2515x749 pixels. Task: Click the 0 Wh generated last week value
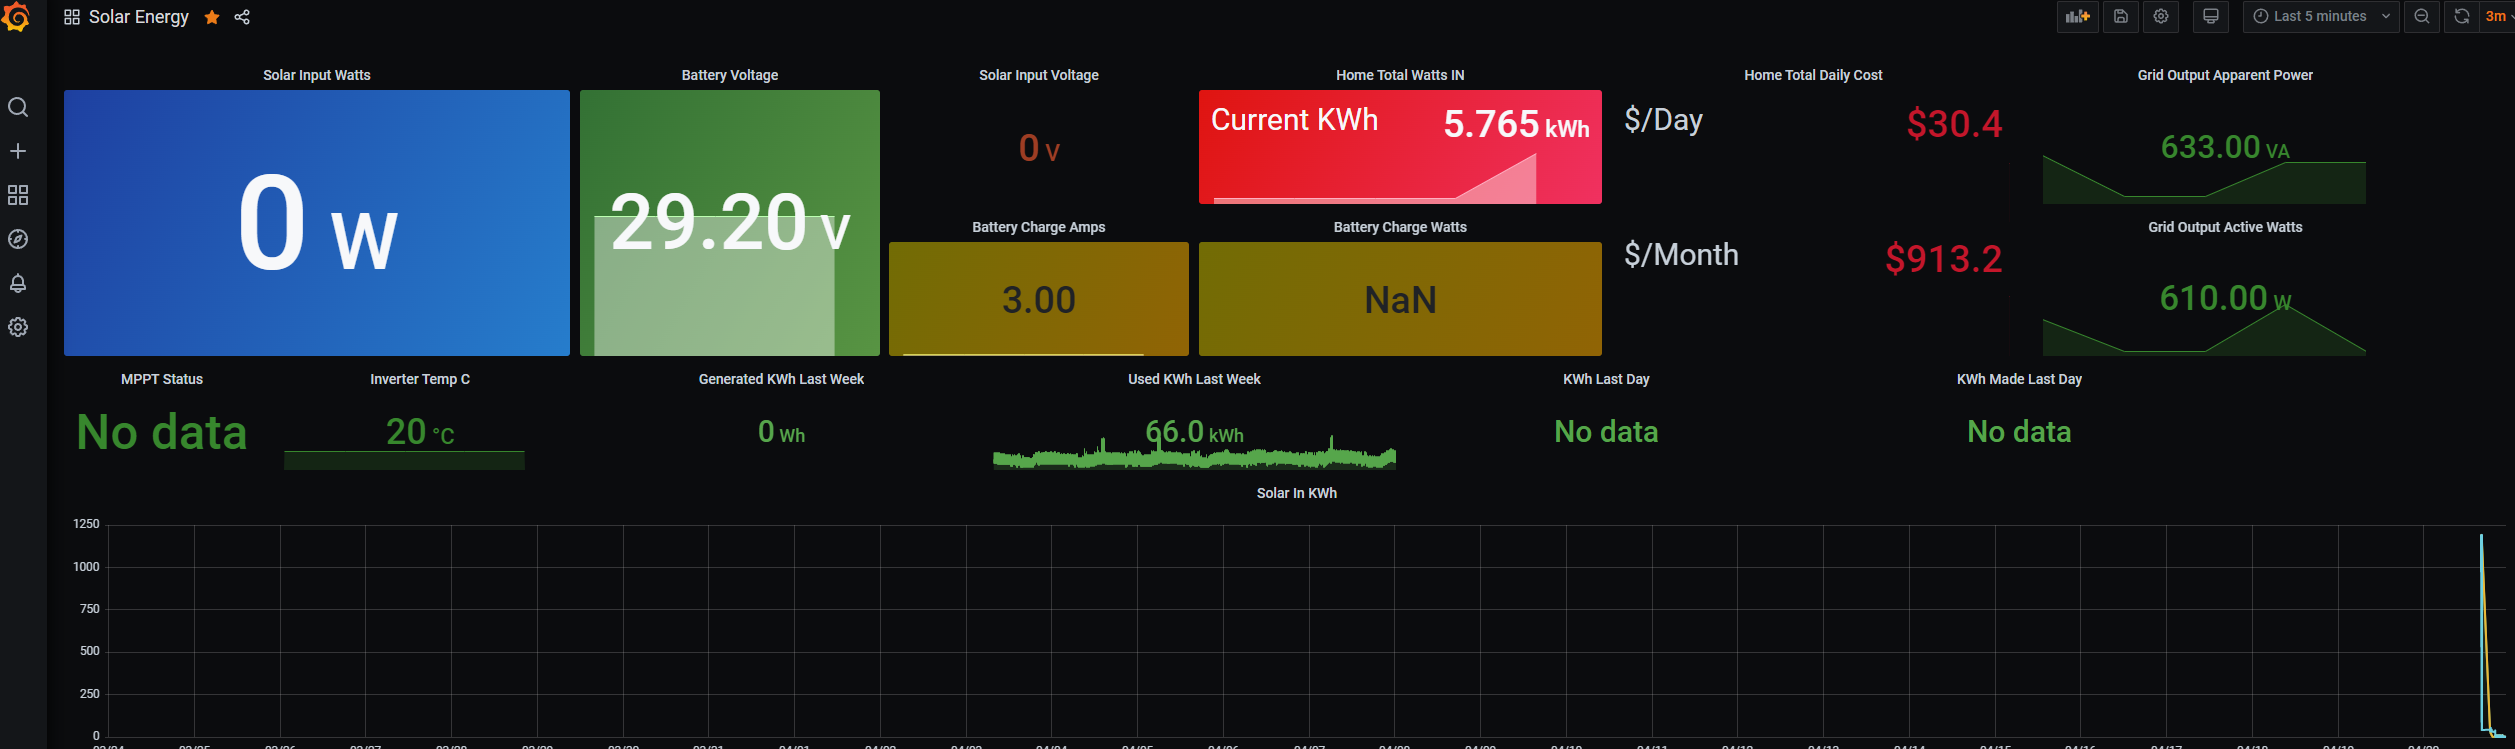[781, 432]
